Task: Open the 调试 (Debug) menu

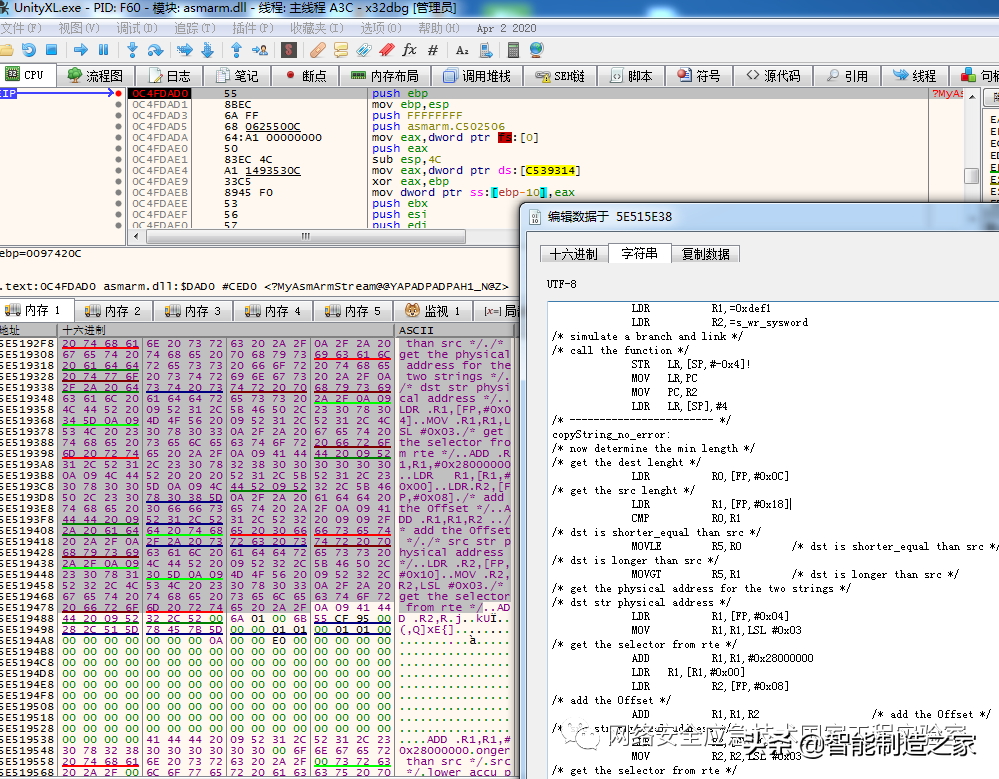Action: [x=134, y=28]
